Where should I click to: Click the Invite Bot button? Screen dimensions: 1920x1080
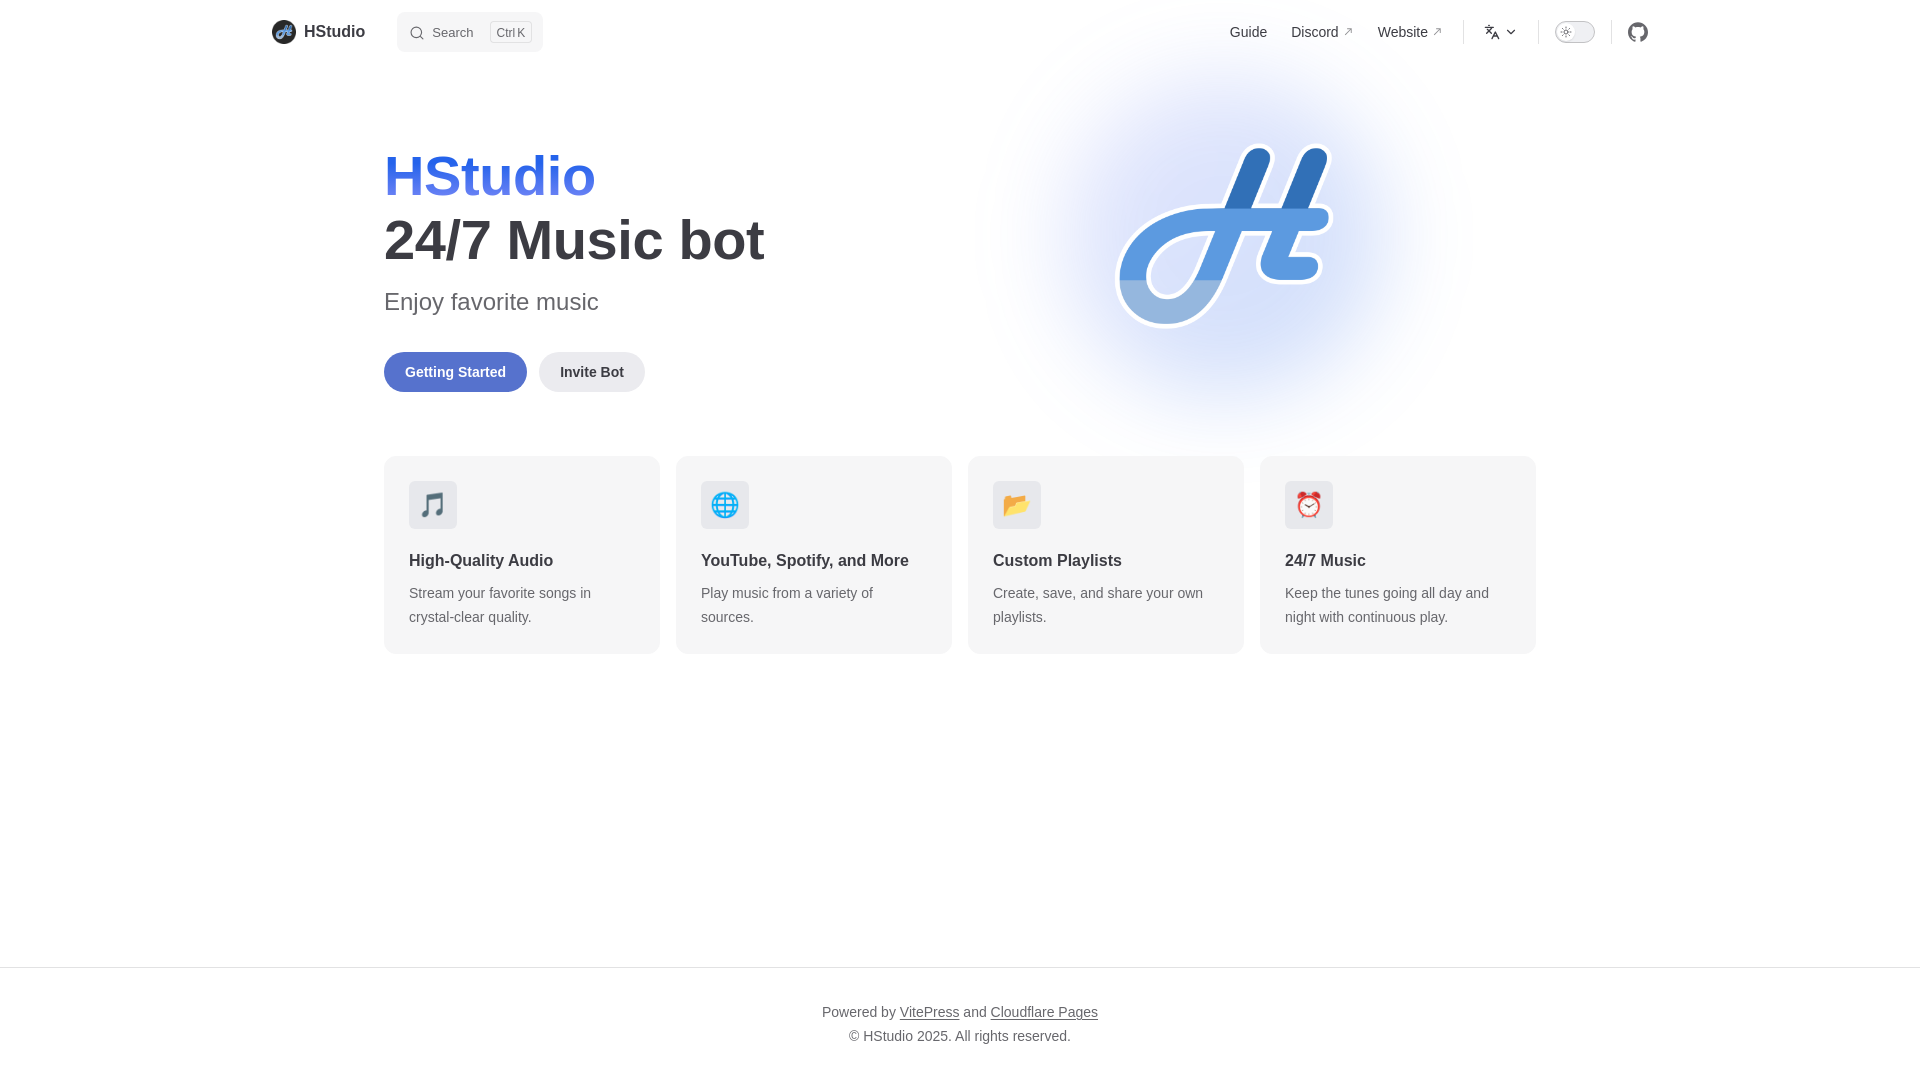tap(592, 372)
